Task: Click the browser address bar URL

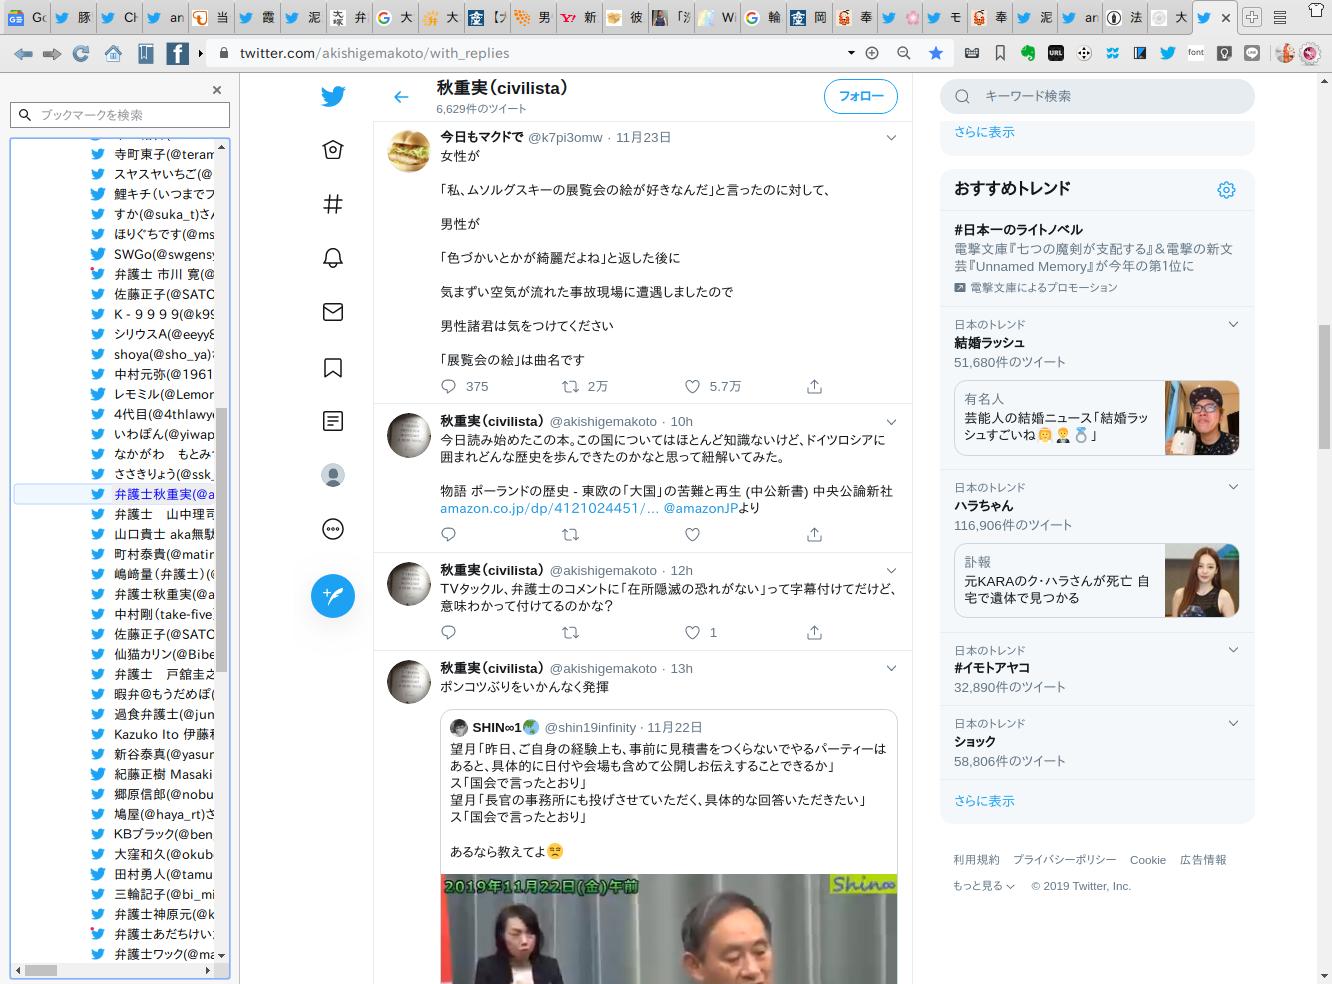Action: [x=374, y=53]
